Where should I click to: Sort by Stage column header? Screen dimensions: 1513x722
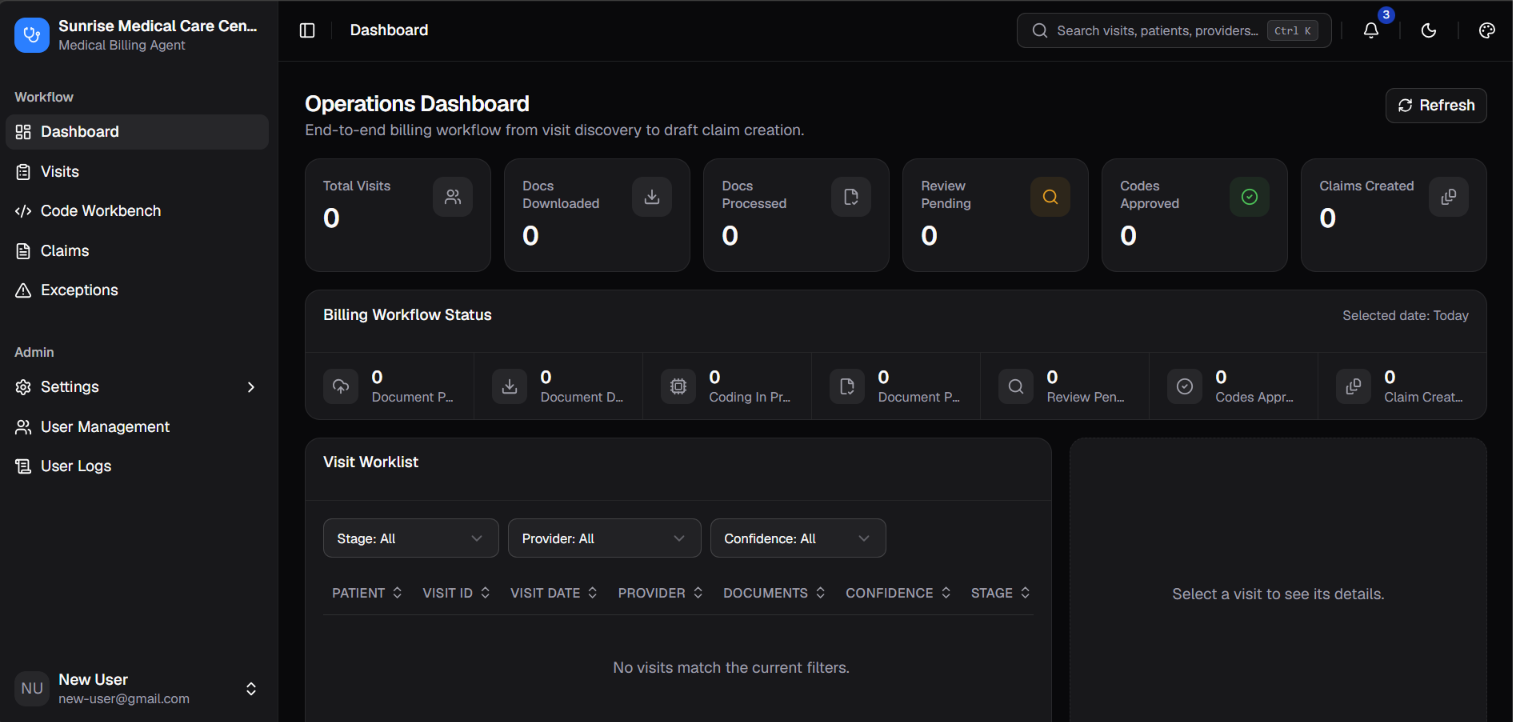pos(1001,593)
